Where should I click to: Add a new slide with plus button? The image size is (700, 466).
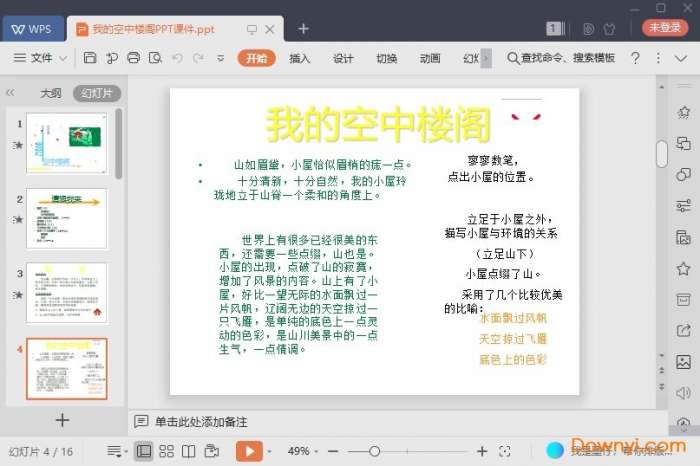pos(62,420)
